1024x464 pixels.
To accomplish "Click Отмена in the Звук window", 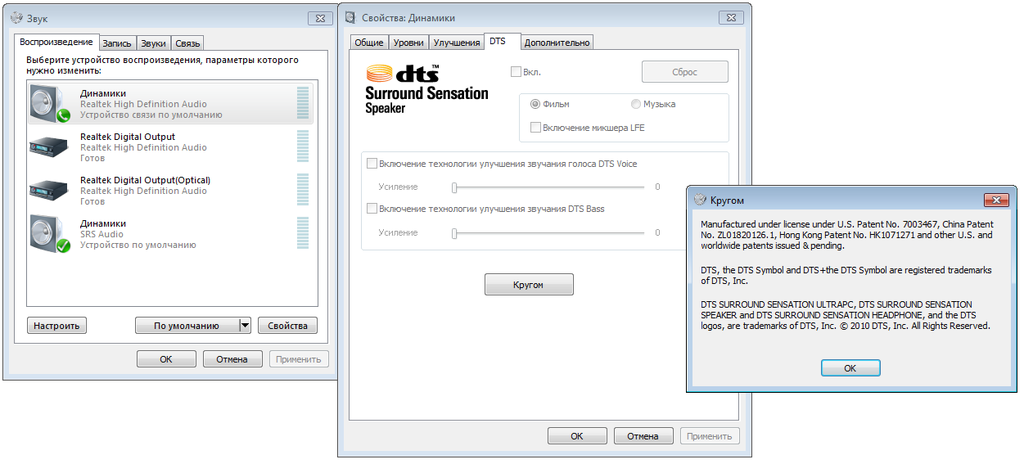I will coord(232,359).
